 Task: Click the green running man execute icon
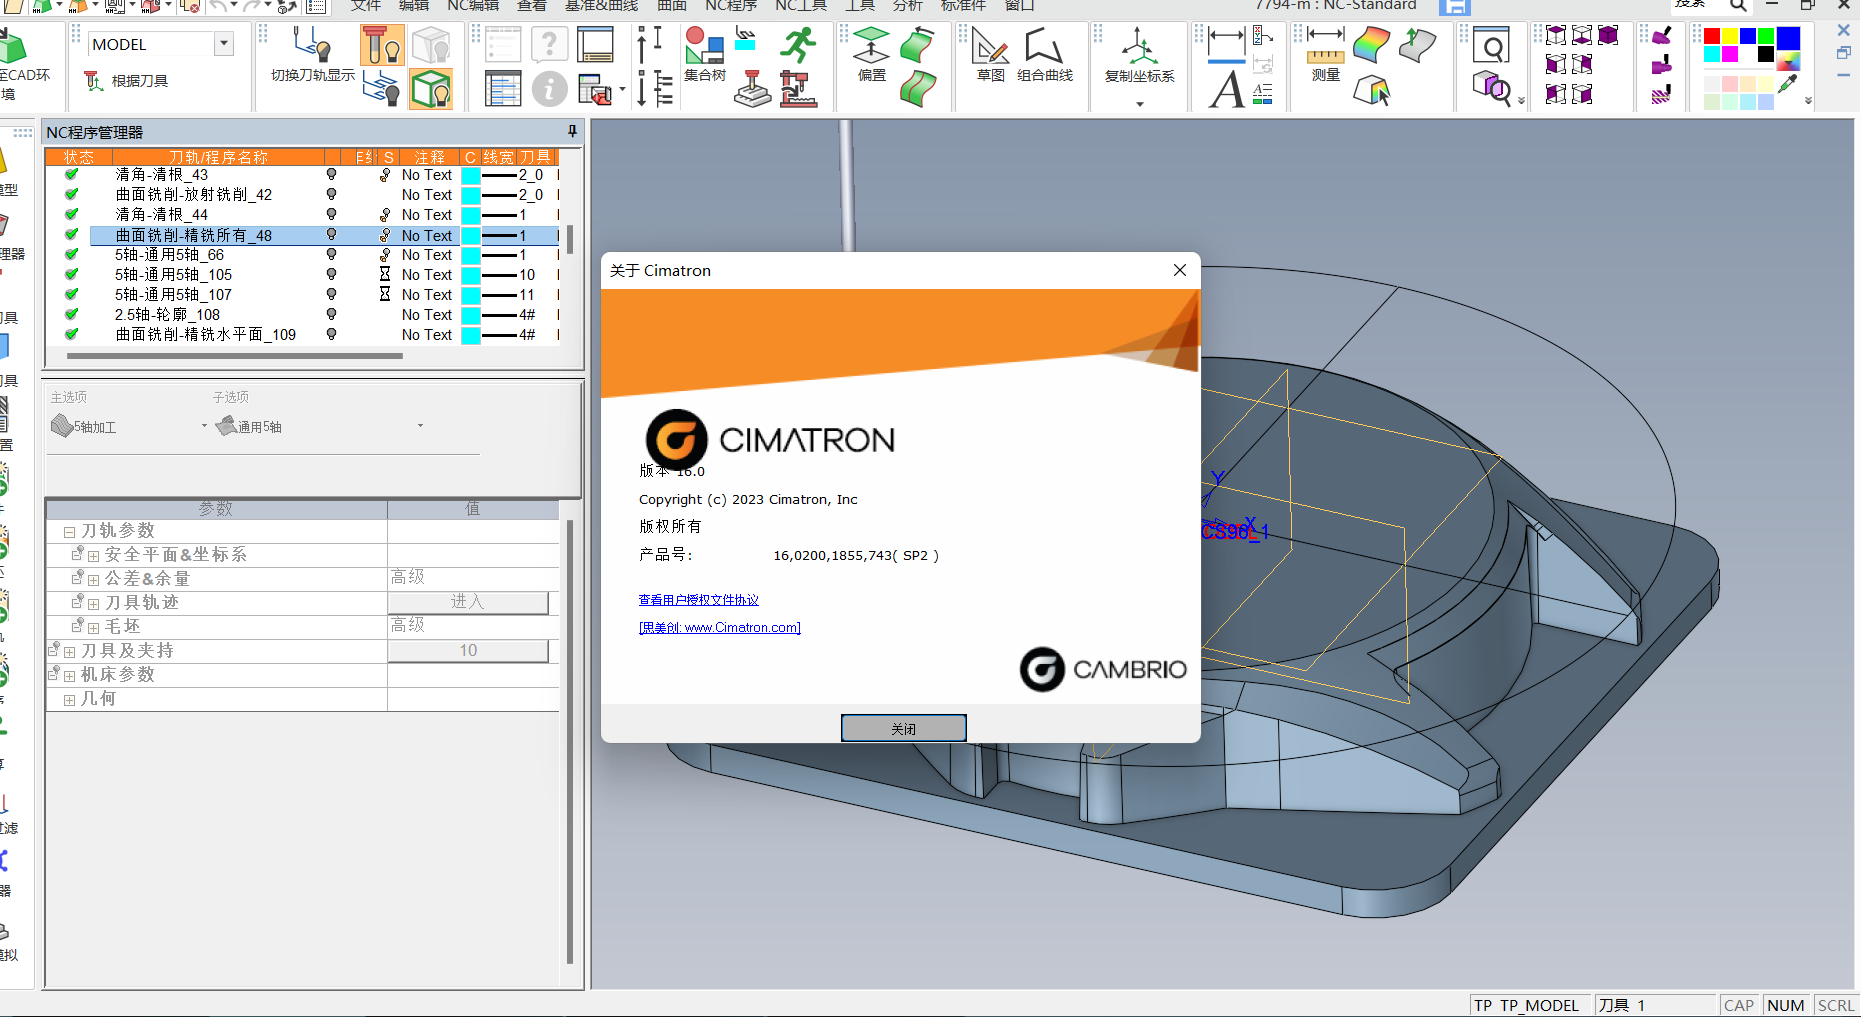798,45
